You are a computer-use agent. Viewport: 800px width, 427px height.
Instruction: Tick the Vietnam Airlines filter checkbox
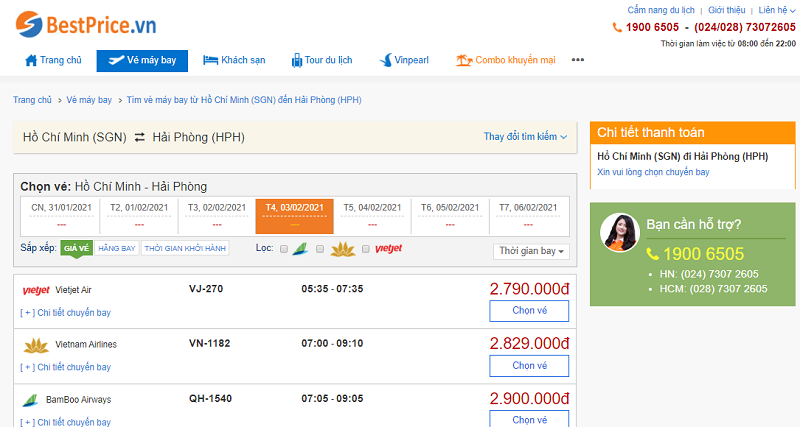click(320, 249)
